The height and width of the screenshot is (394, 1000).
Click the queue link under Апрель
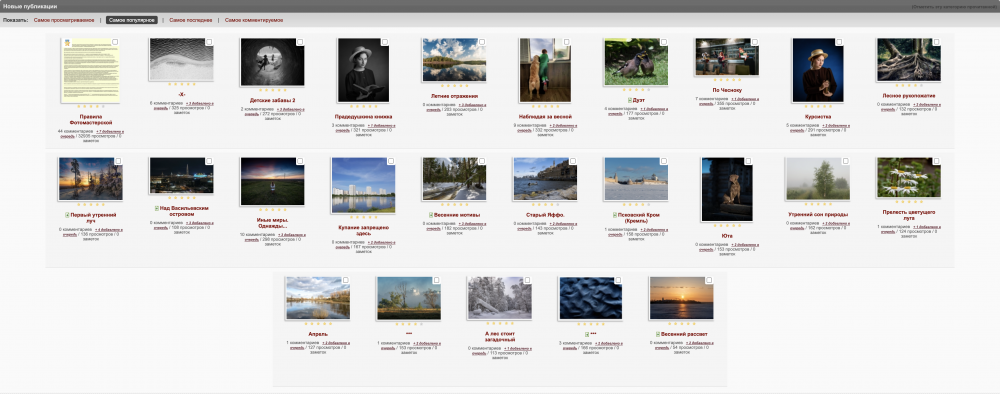click(x=319, y=345)
